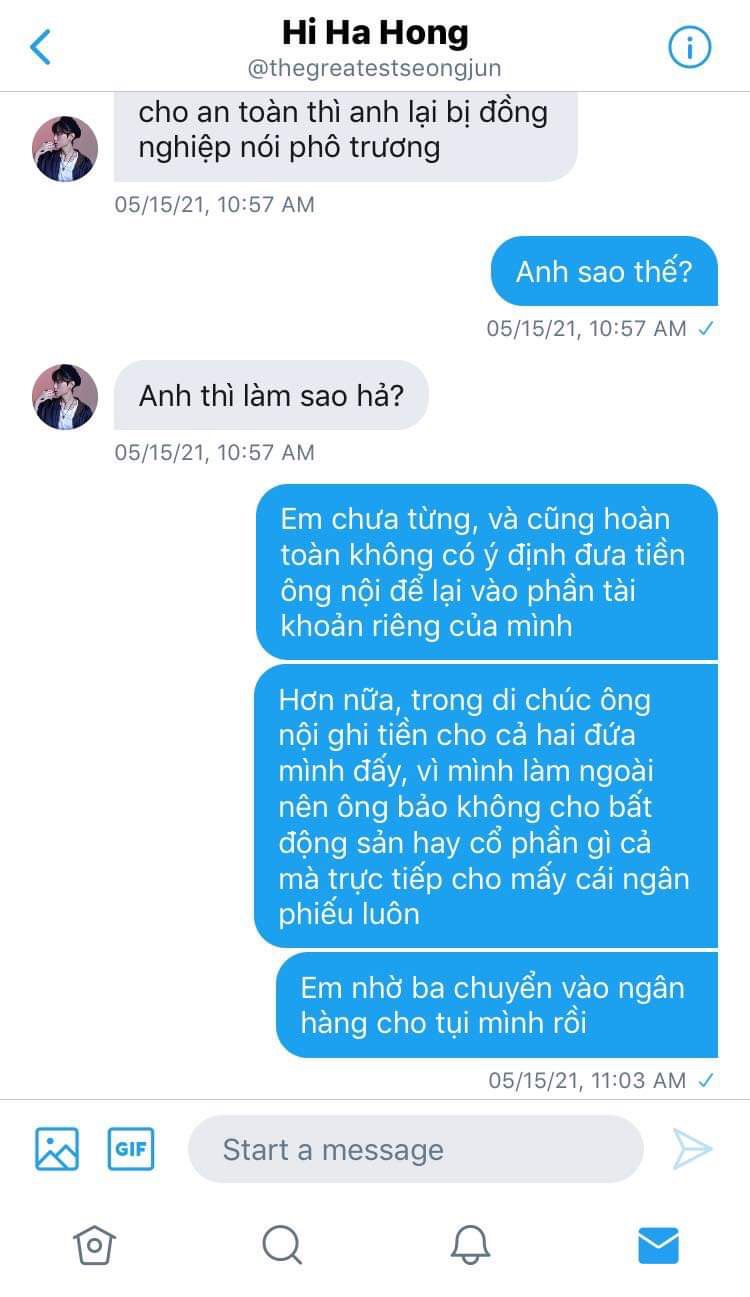This screenshot has width=750, height=1297.
Task: Select the 'Hơn nữa, trong di chúc' bubble
Action: point(486,806)
